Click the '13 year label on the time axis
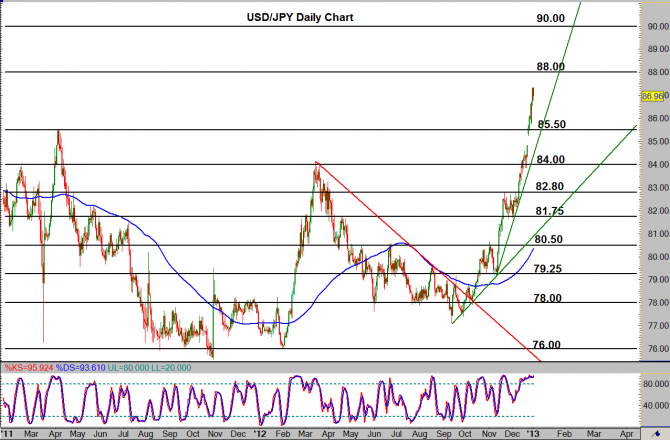The image size is (670, 440). (533, 434)
